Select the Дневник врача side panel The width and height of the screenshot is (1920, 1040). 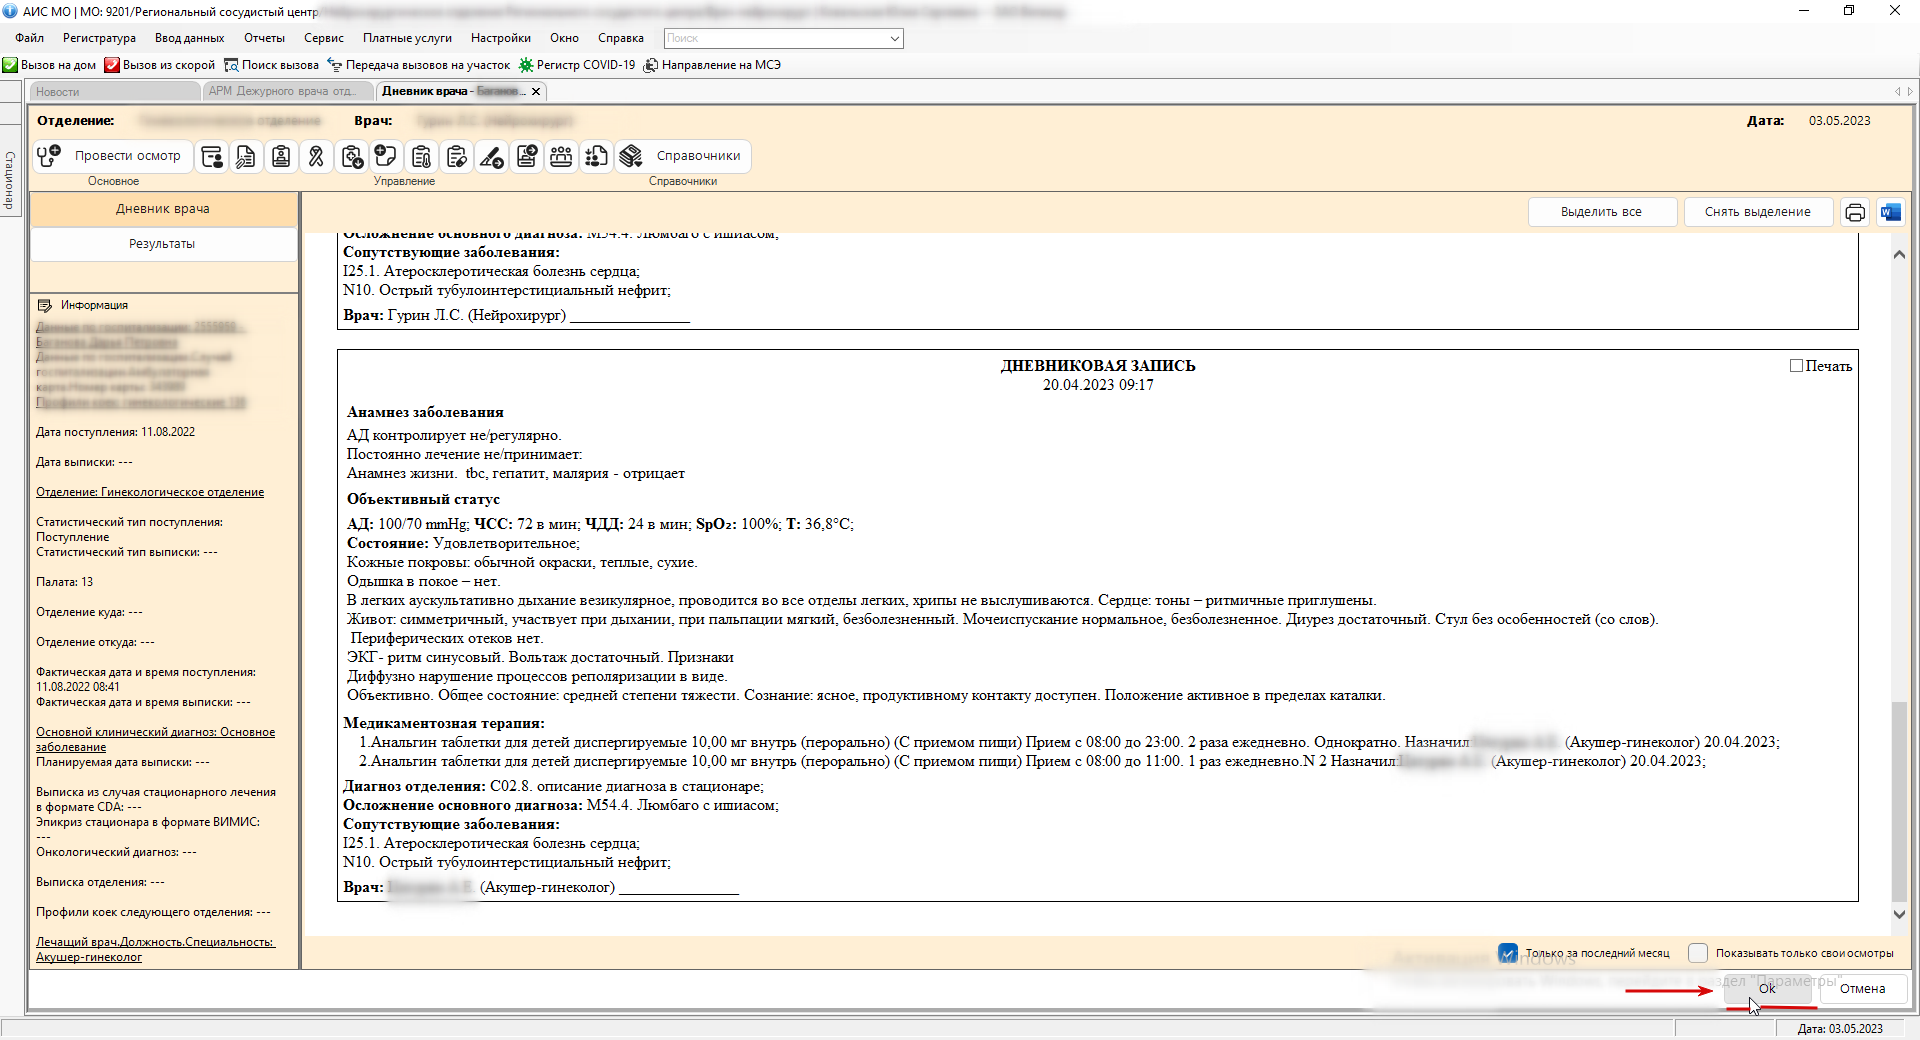click(163, 209)
